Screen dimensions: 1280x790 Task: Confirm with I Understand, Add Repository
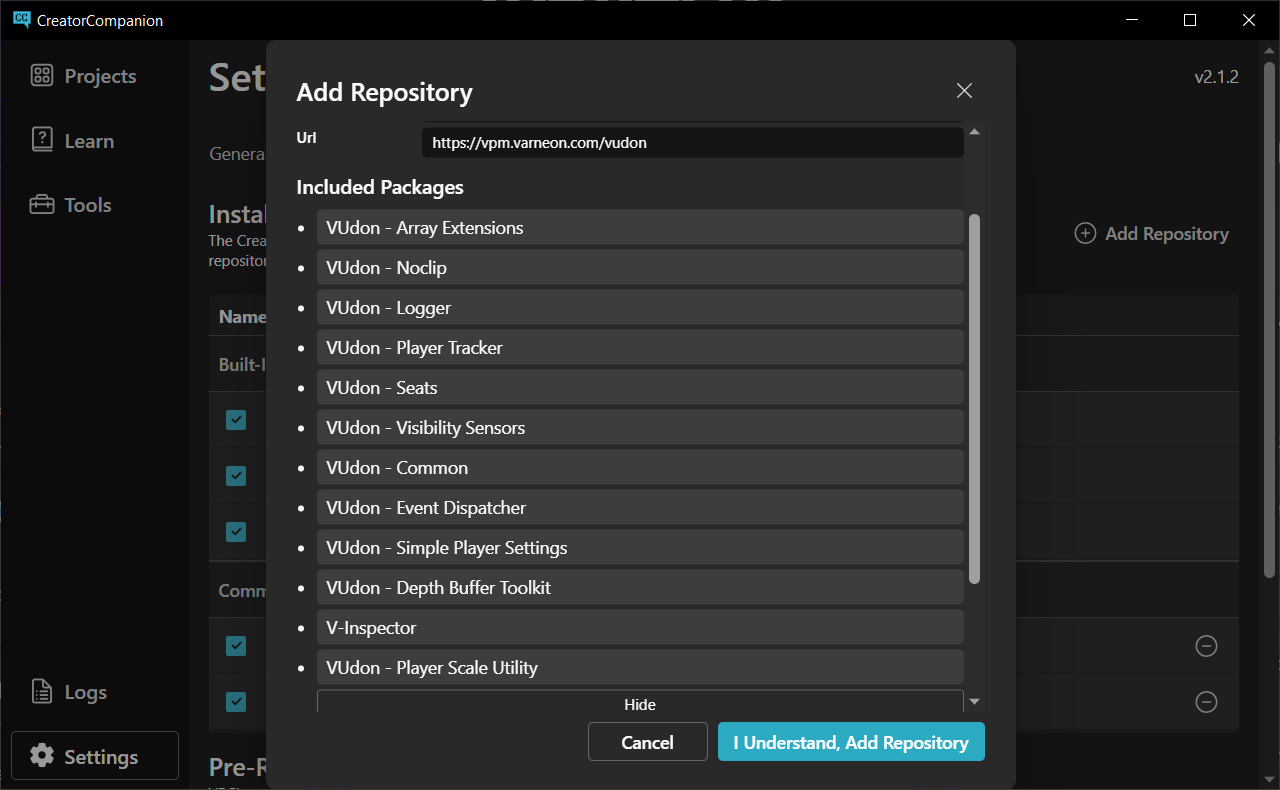click(851, 742)
